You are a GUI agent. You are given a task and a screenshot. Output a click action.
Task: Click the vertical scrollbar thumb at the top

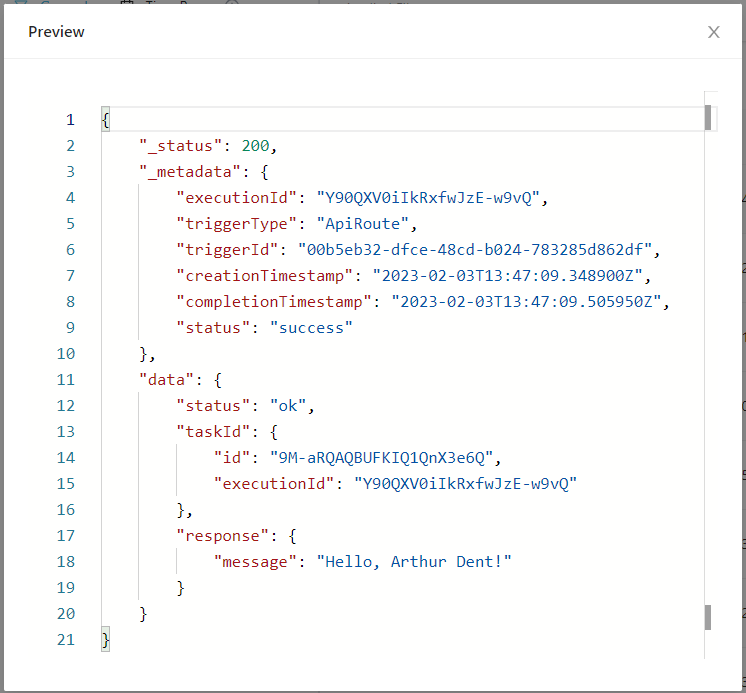point(708,118)
